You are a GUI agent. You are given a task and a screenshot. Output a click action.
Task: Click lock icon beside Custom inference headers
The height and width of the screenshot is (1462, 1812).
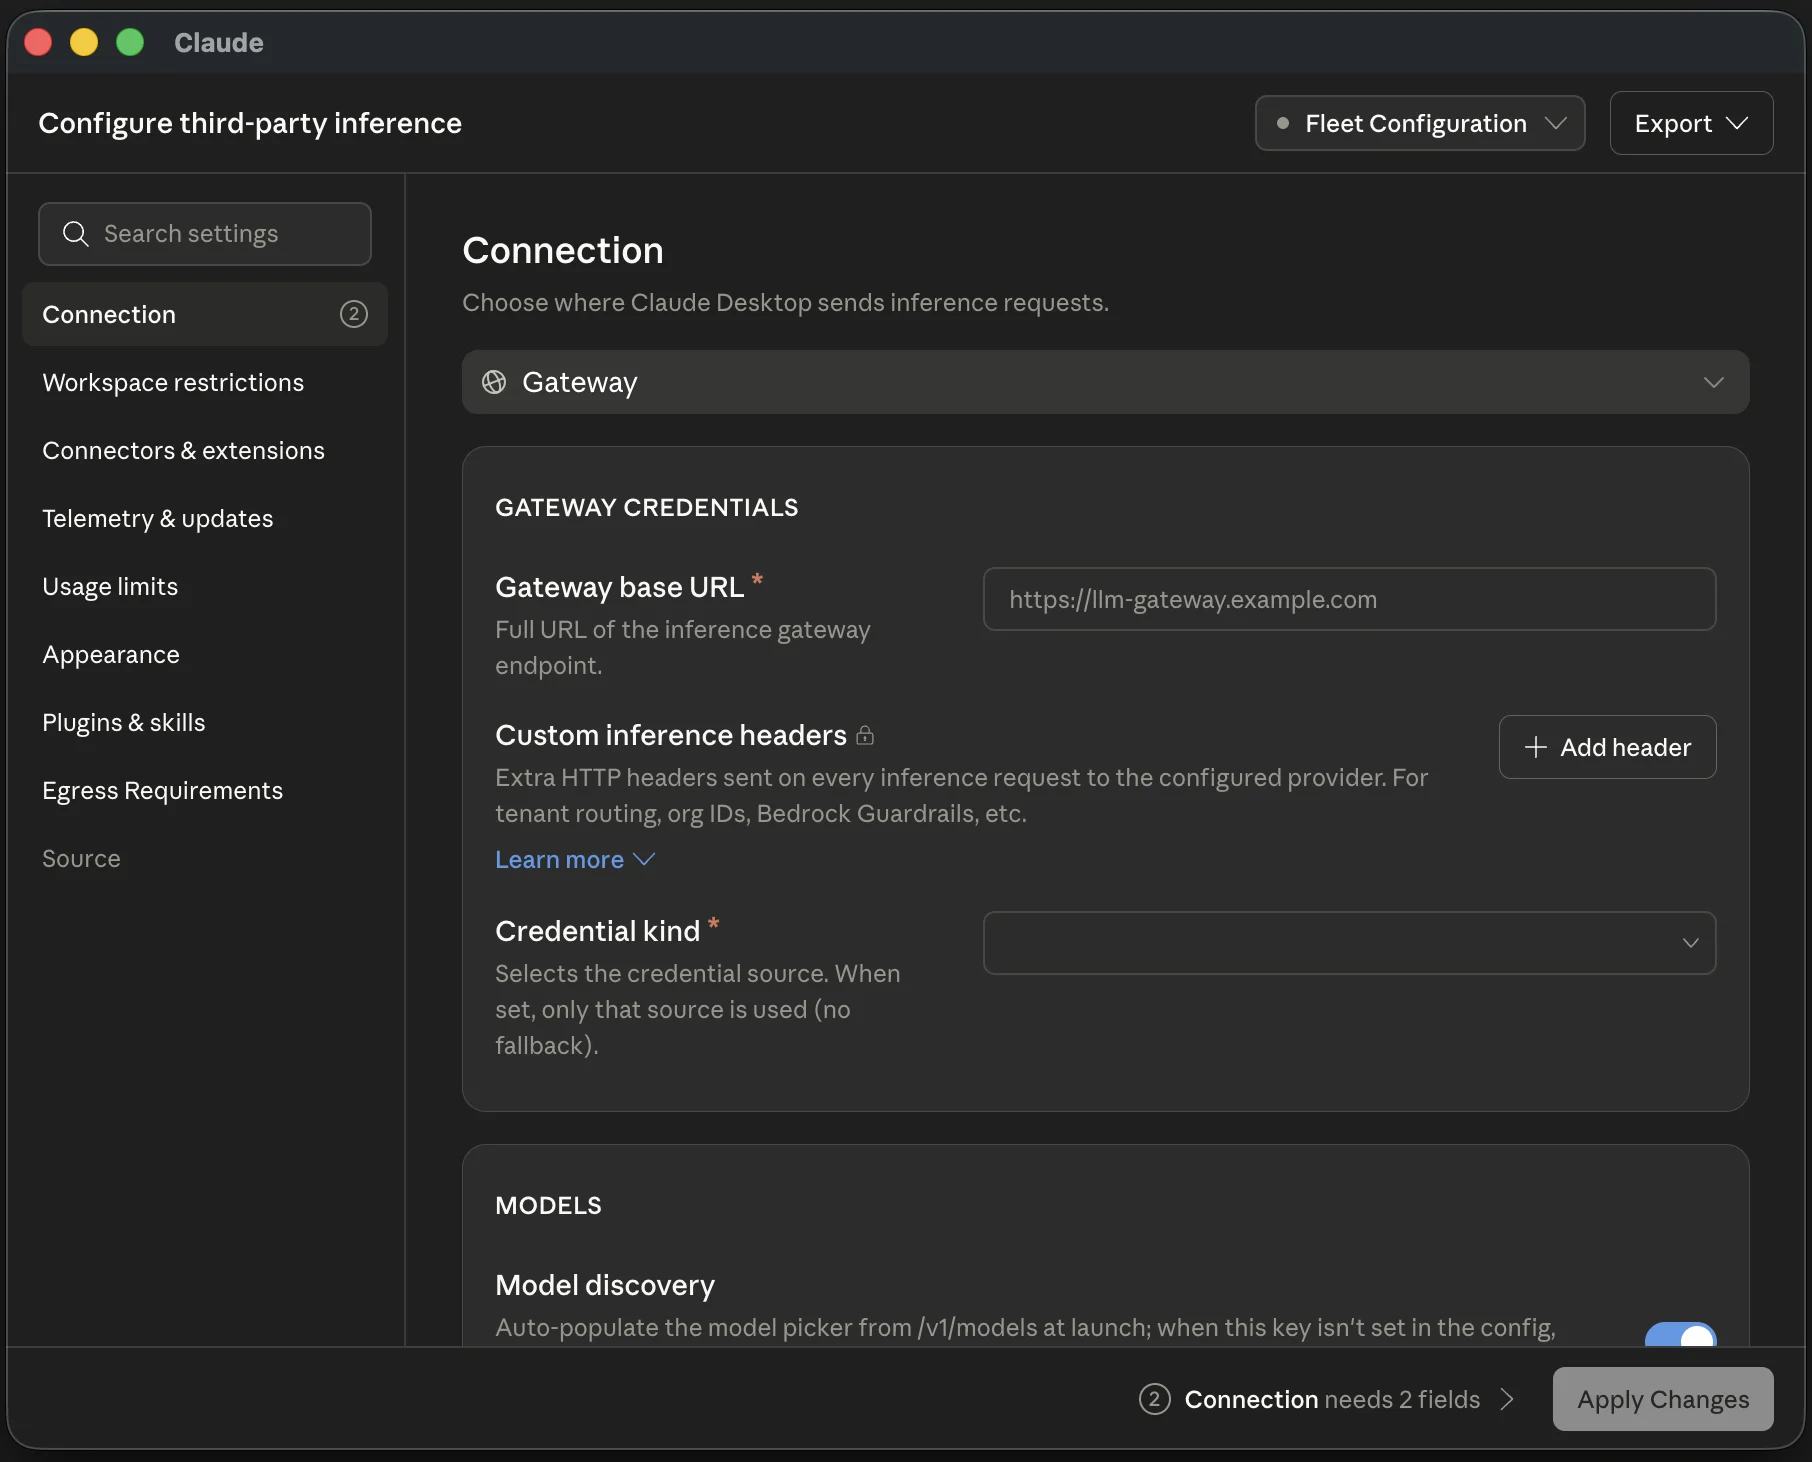coord(866,736)
